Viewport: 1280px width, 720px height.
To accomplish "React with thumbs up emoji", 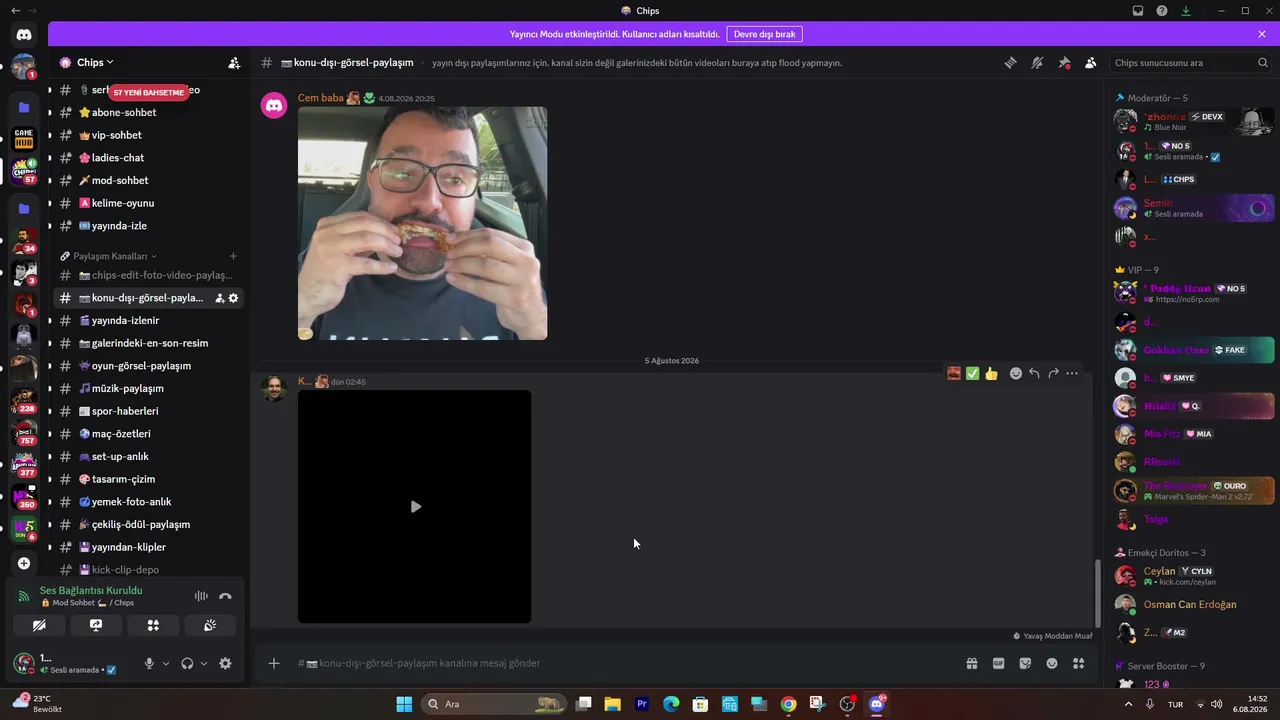I will [991, 373].
